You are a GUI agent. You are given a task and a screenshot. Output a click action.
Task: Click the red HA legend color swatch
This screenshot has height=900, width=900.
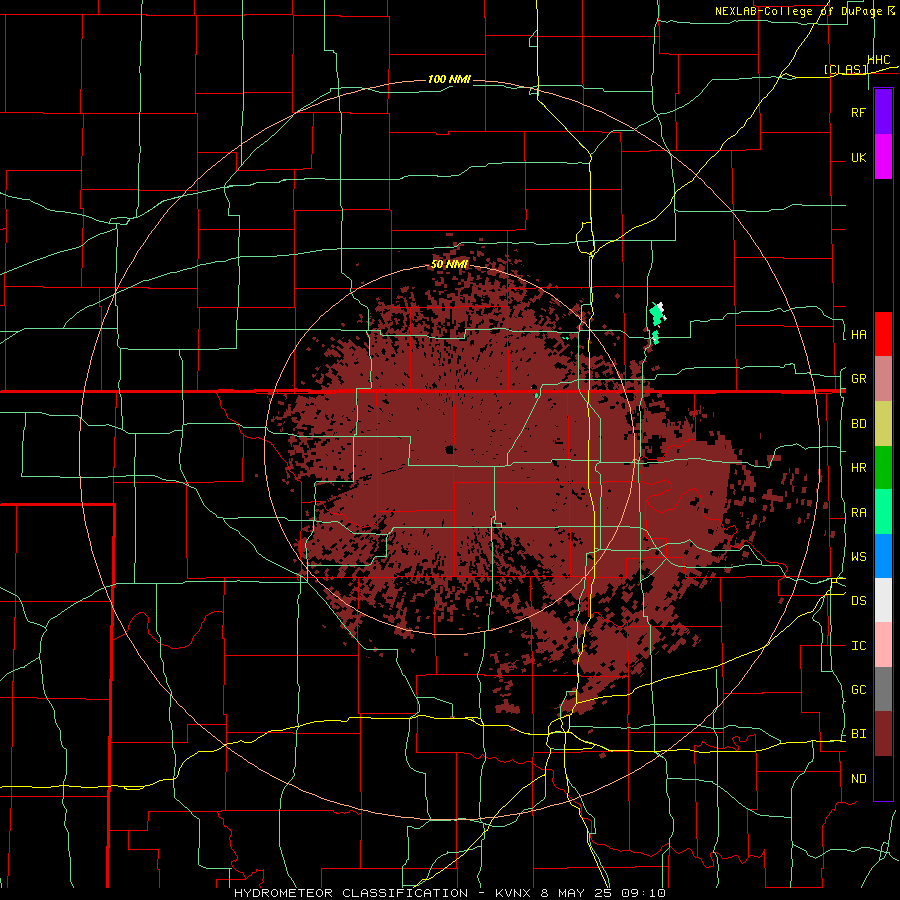(x=883, y=334)
